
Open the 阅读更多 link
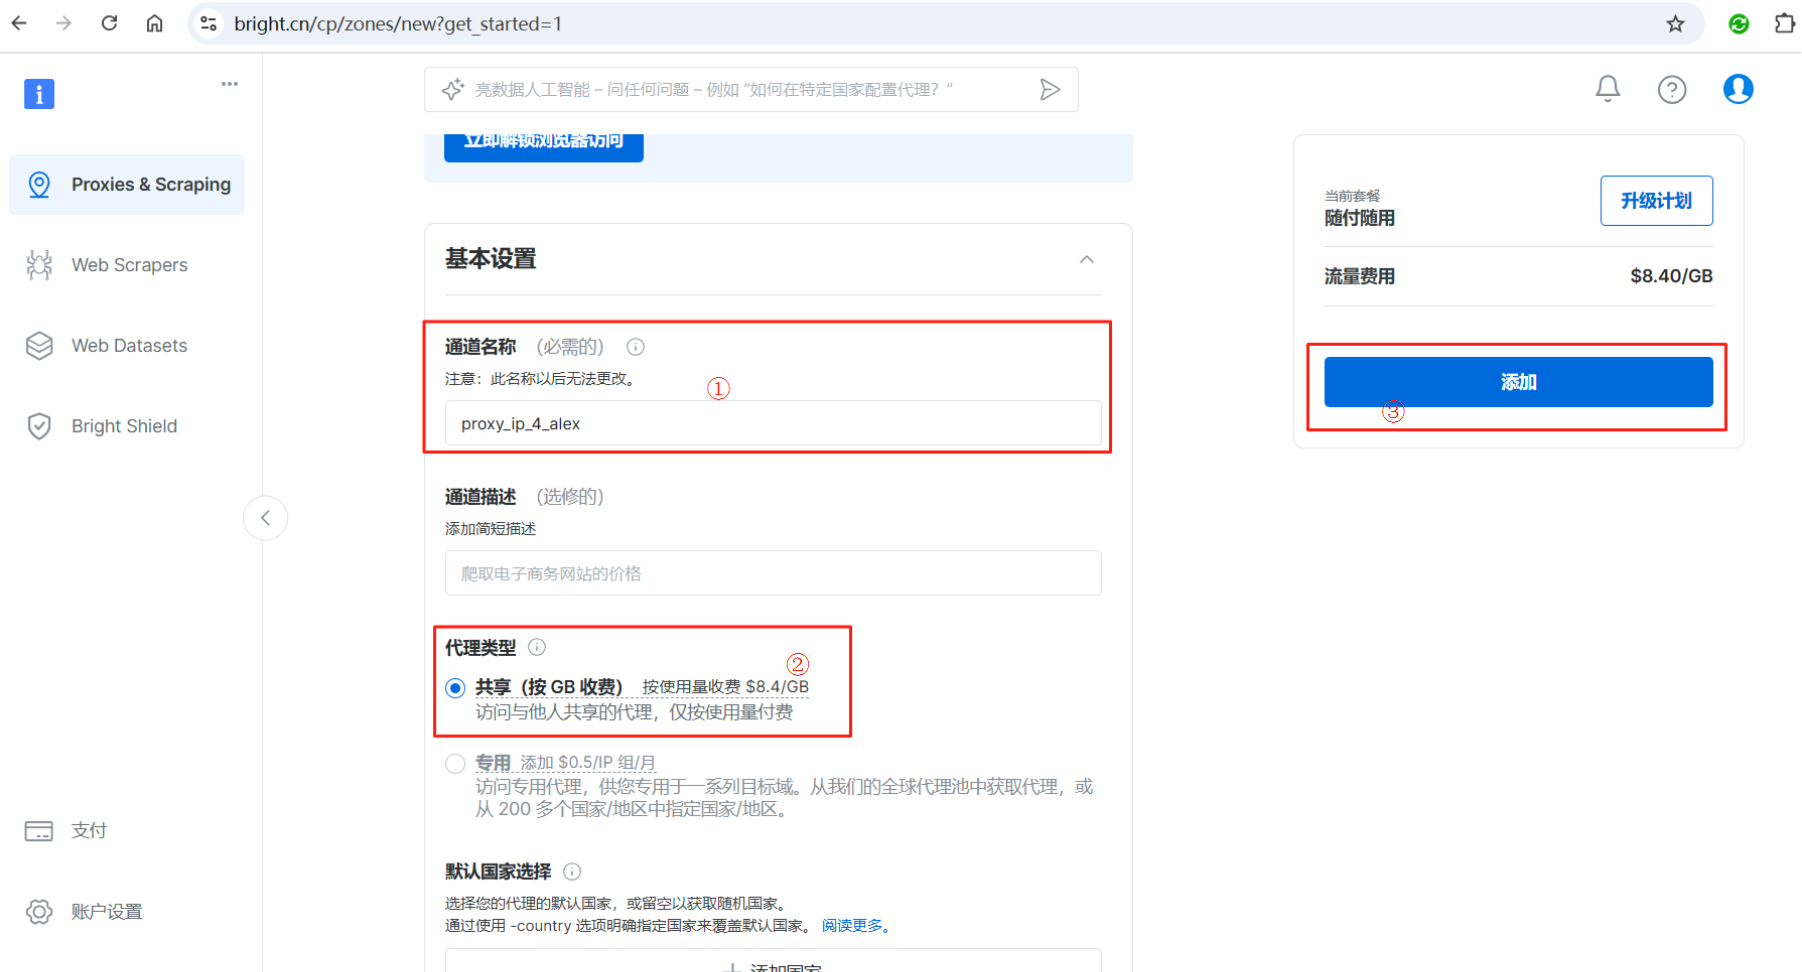(x=856, y=926)
